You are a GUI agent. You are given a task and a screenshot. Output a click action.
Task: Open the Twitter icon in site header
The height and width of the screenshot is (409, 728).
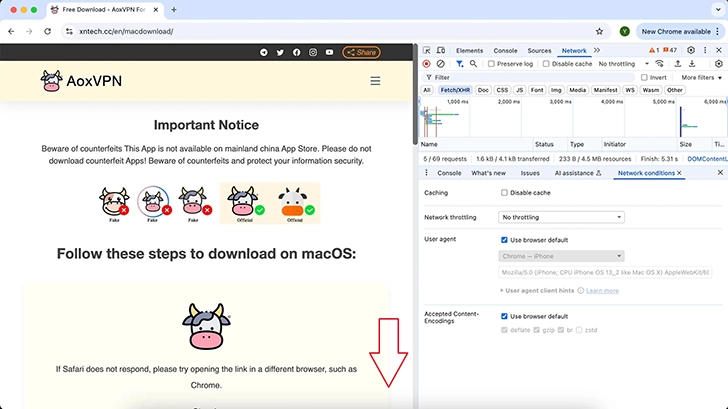pos(280,52)
